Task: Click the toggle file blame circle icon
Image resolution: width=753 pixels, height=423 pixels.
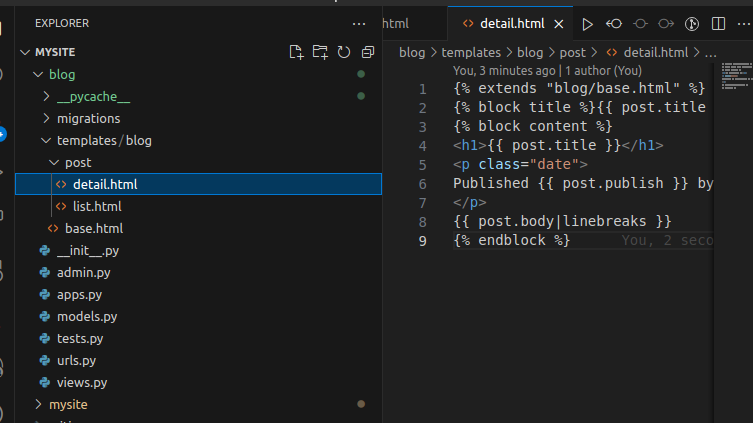Action: 640,24
